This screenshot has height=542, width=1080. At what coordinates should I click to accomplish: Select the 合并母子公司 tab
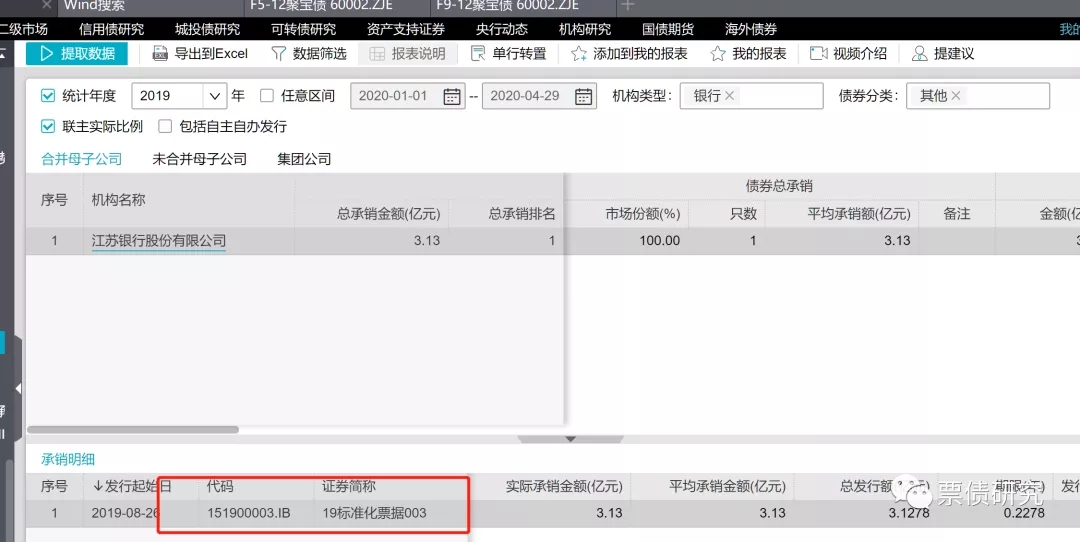pos(81,159)
